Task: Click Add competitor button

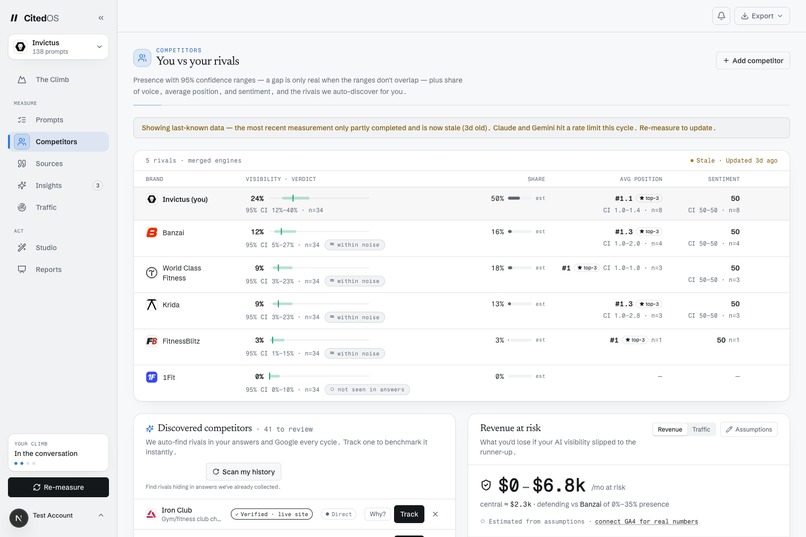Action: coord(753,61)
